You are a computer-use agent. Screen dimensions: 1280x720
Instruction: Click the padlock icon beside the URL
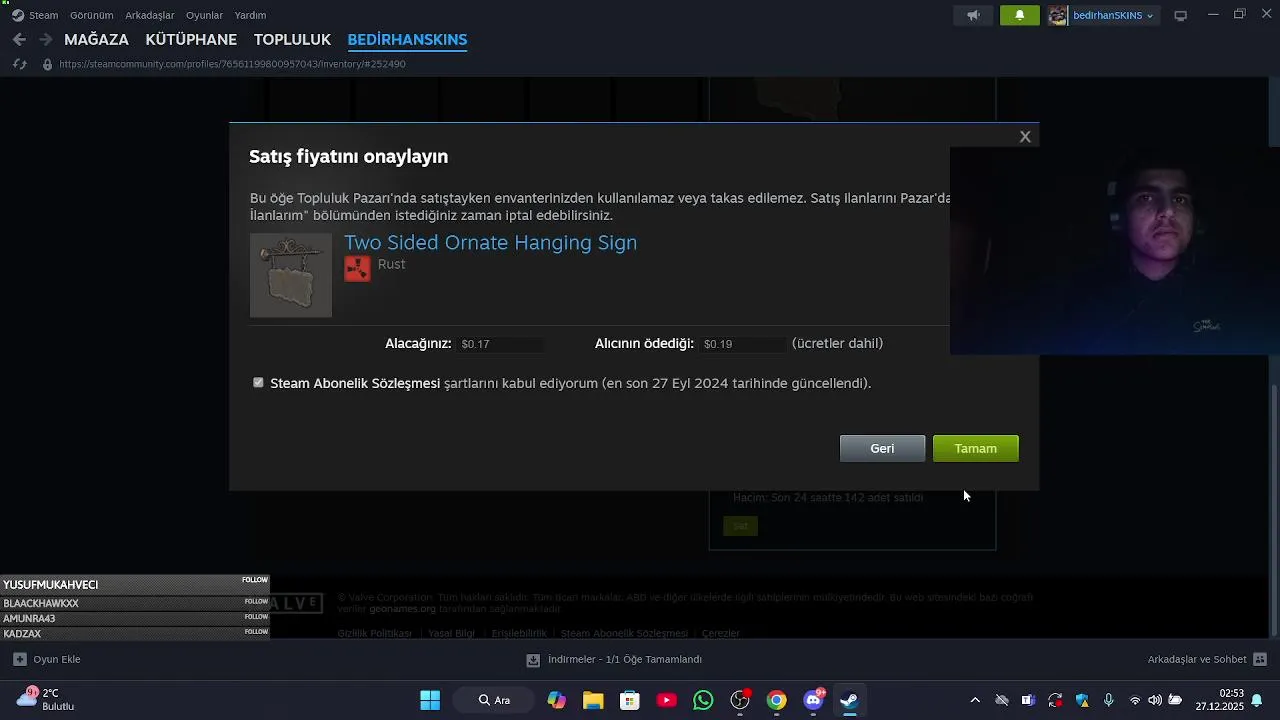(x=47, y=64)
